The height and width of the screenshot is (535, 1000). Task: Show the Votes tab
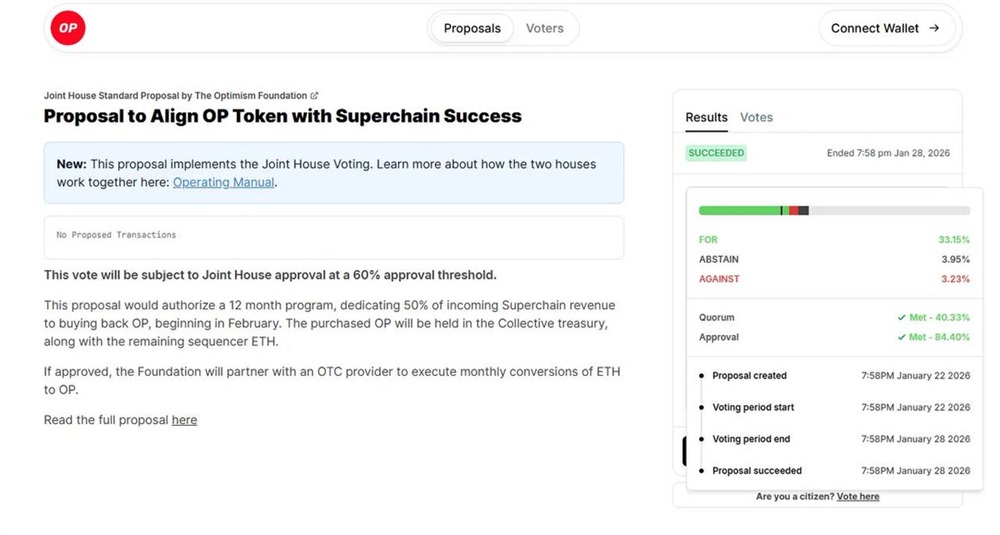click(756, 117)
